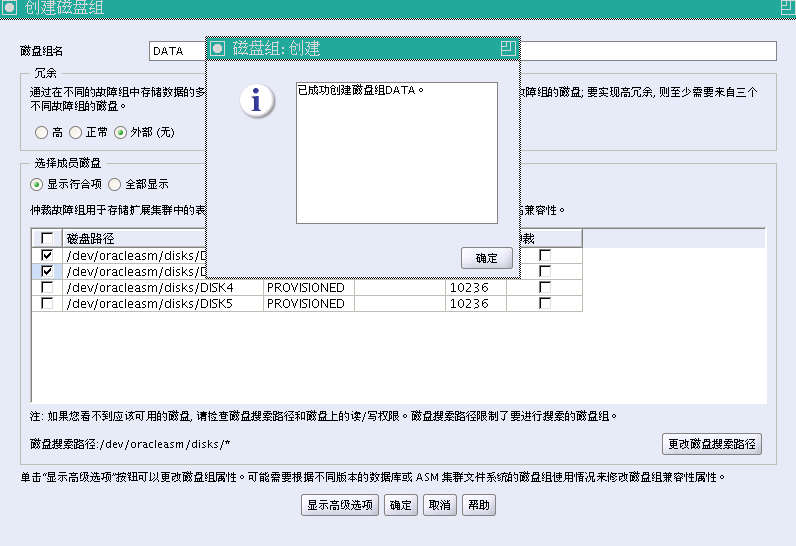The height and width of the screenshot is (546, 796).
Task: Click the PROVISIONED cell in the DISK5 row
Action: point(309,303)
